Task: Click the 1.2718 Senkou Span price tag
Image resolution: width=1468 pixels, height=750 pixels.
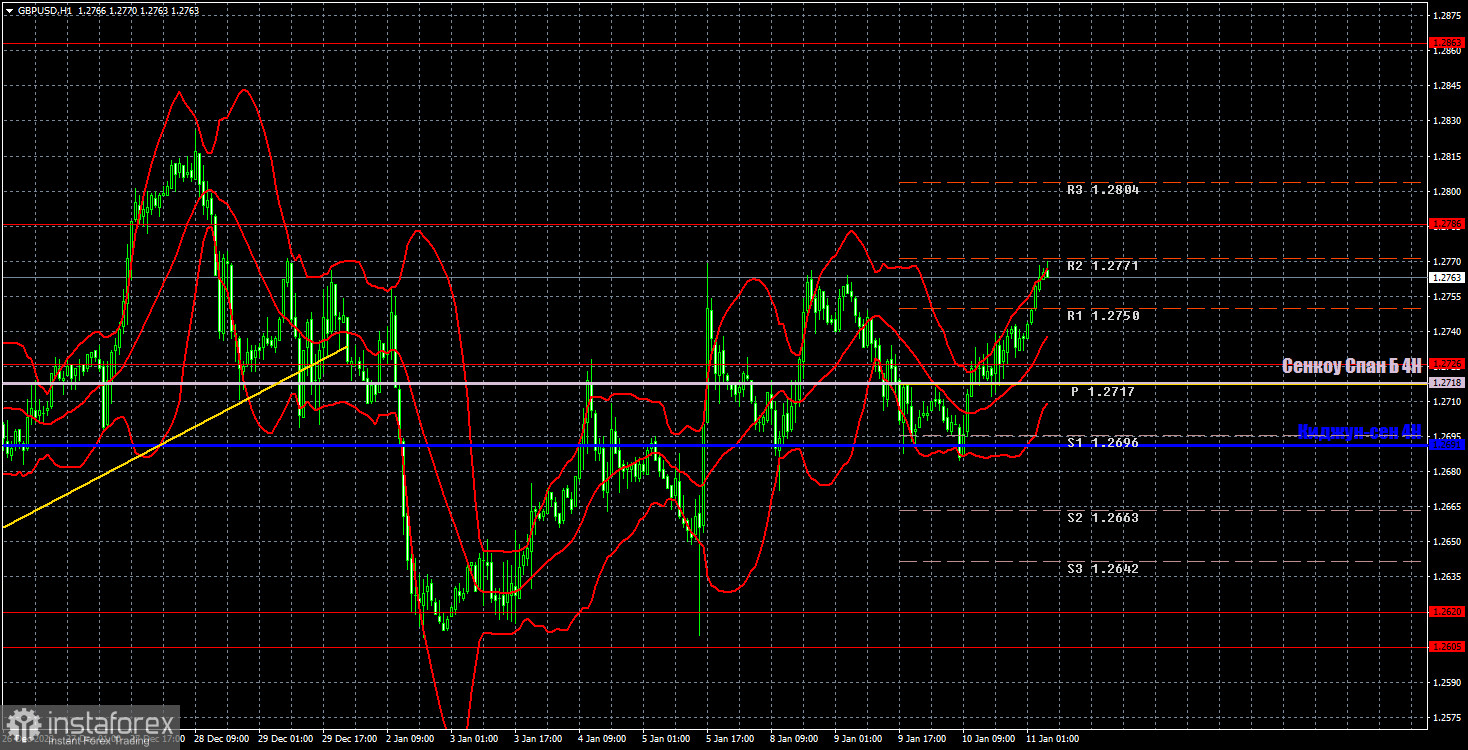Action: (x=1447, y=383)
